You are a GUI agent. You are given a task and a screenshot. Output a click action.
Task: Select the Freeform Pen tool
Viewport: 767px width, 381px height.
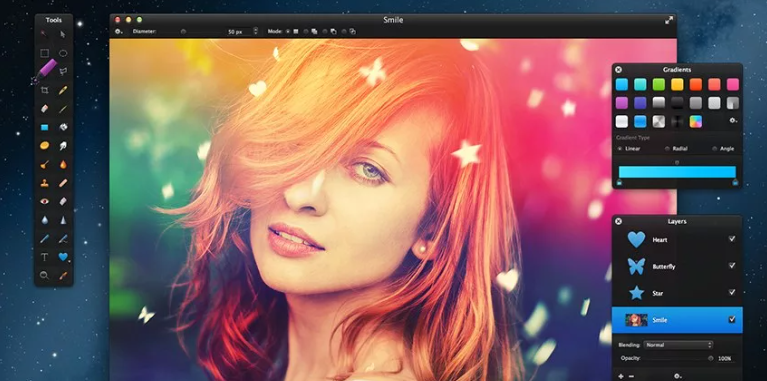tap(63, 239)
